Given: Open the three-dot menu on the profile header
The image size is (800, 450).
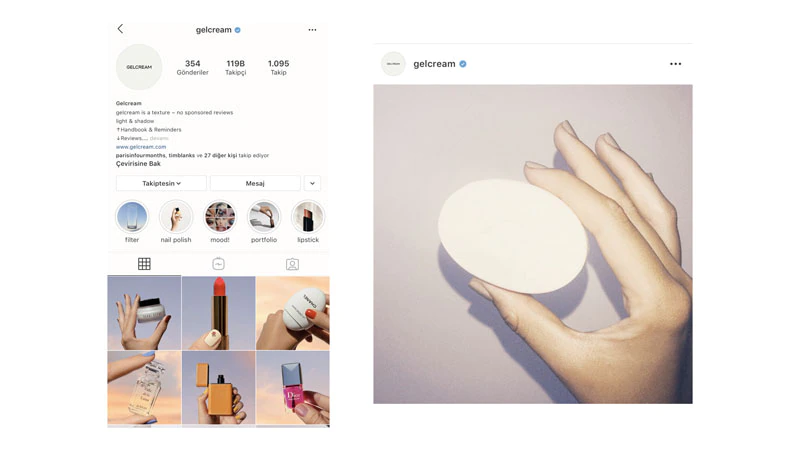Looking at the screenshot, I should coord(312,30).
